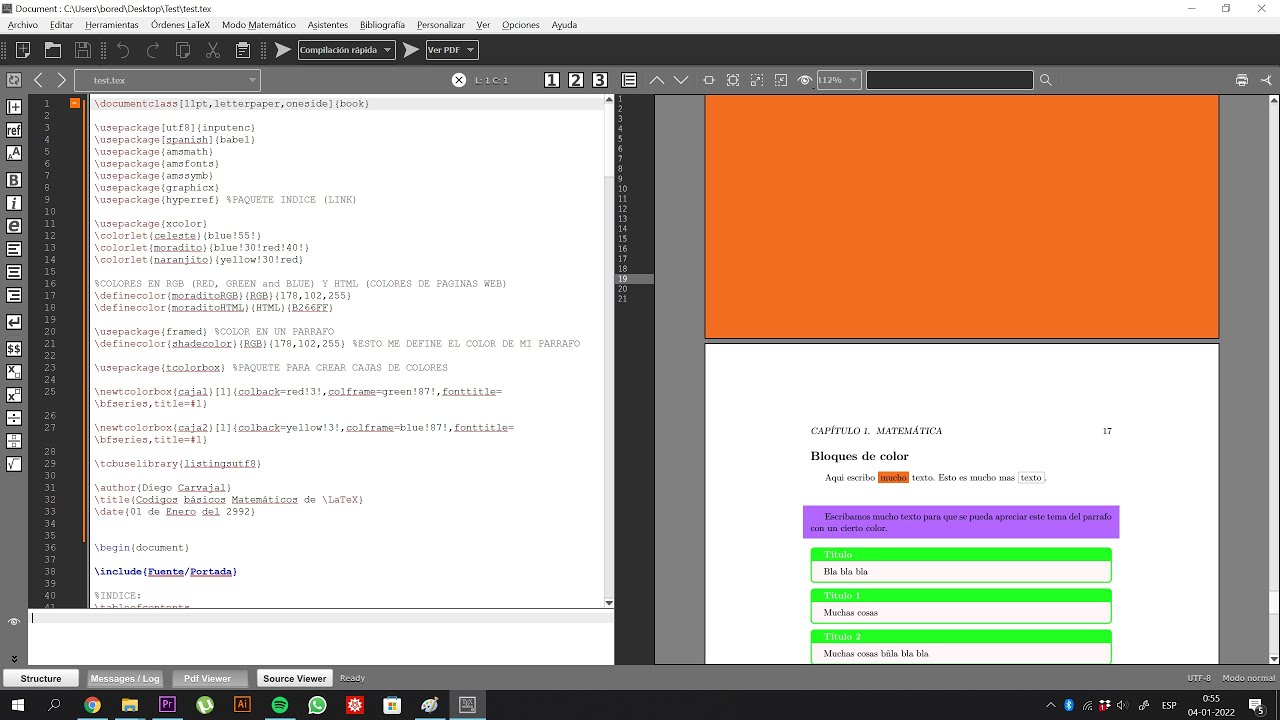
Task: Jump to bookmark 2
Action: click(576, 80)
